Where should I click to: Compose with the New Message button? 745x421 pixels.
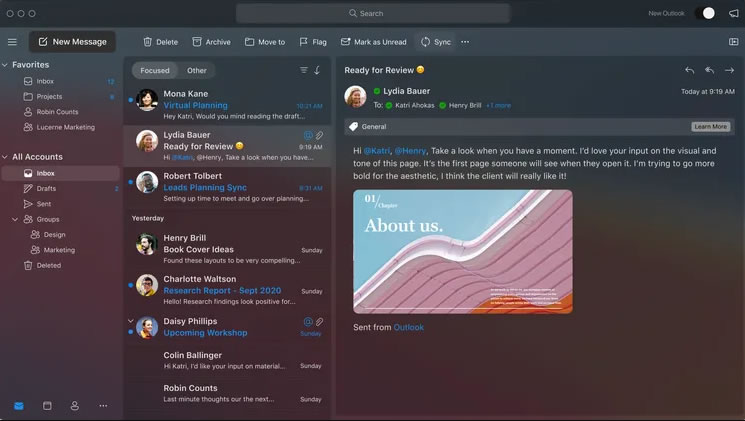[x=72, y=42]
